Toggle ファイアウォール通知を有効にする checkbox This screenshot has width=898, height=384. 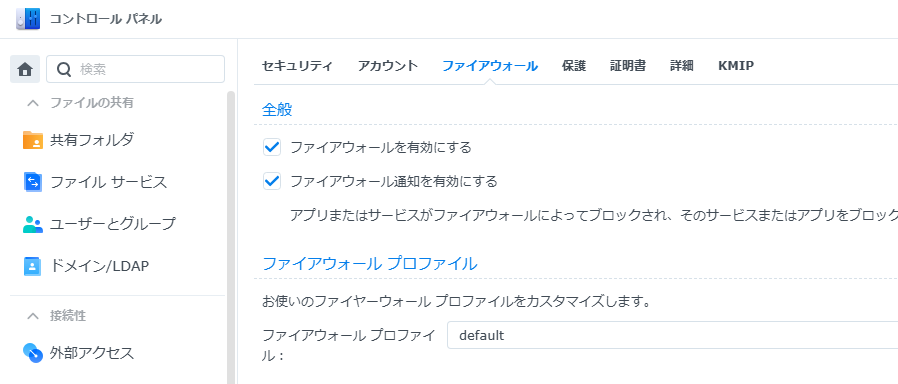[x=271, y=182]
